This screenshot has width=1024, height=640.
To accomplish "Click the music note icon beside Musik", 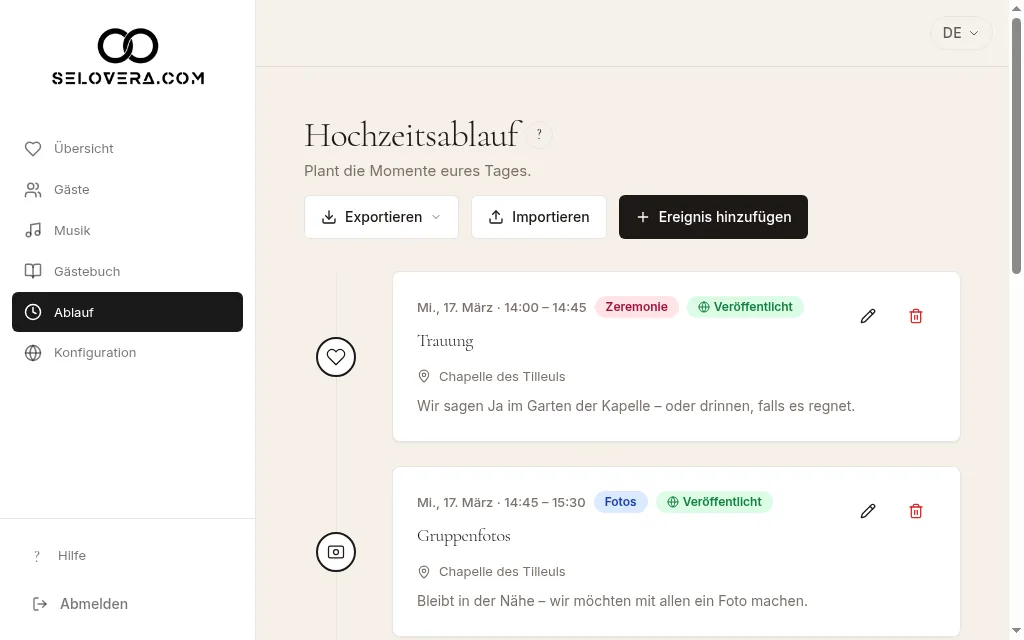I will tap(33, 231).
